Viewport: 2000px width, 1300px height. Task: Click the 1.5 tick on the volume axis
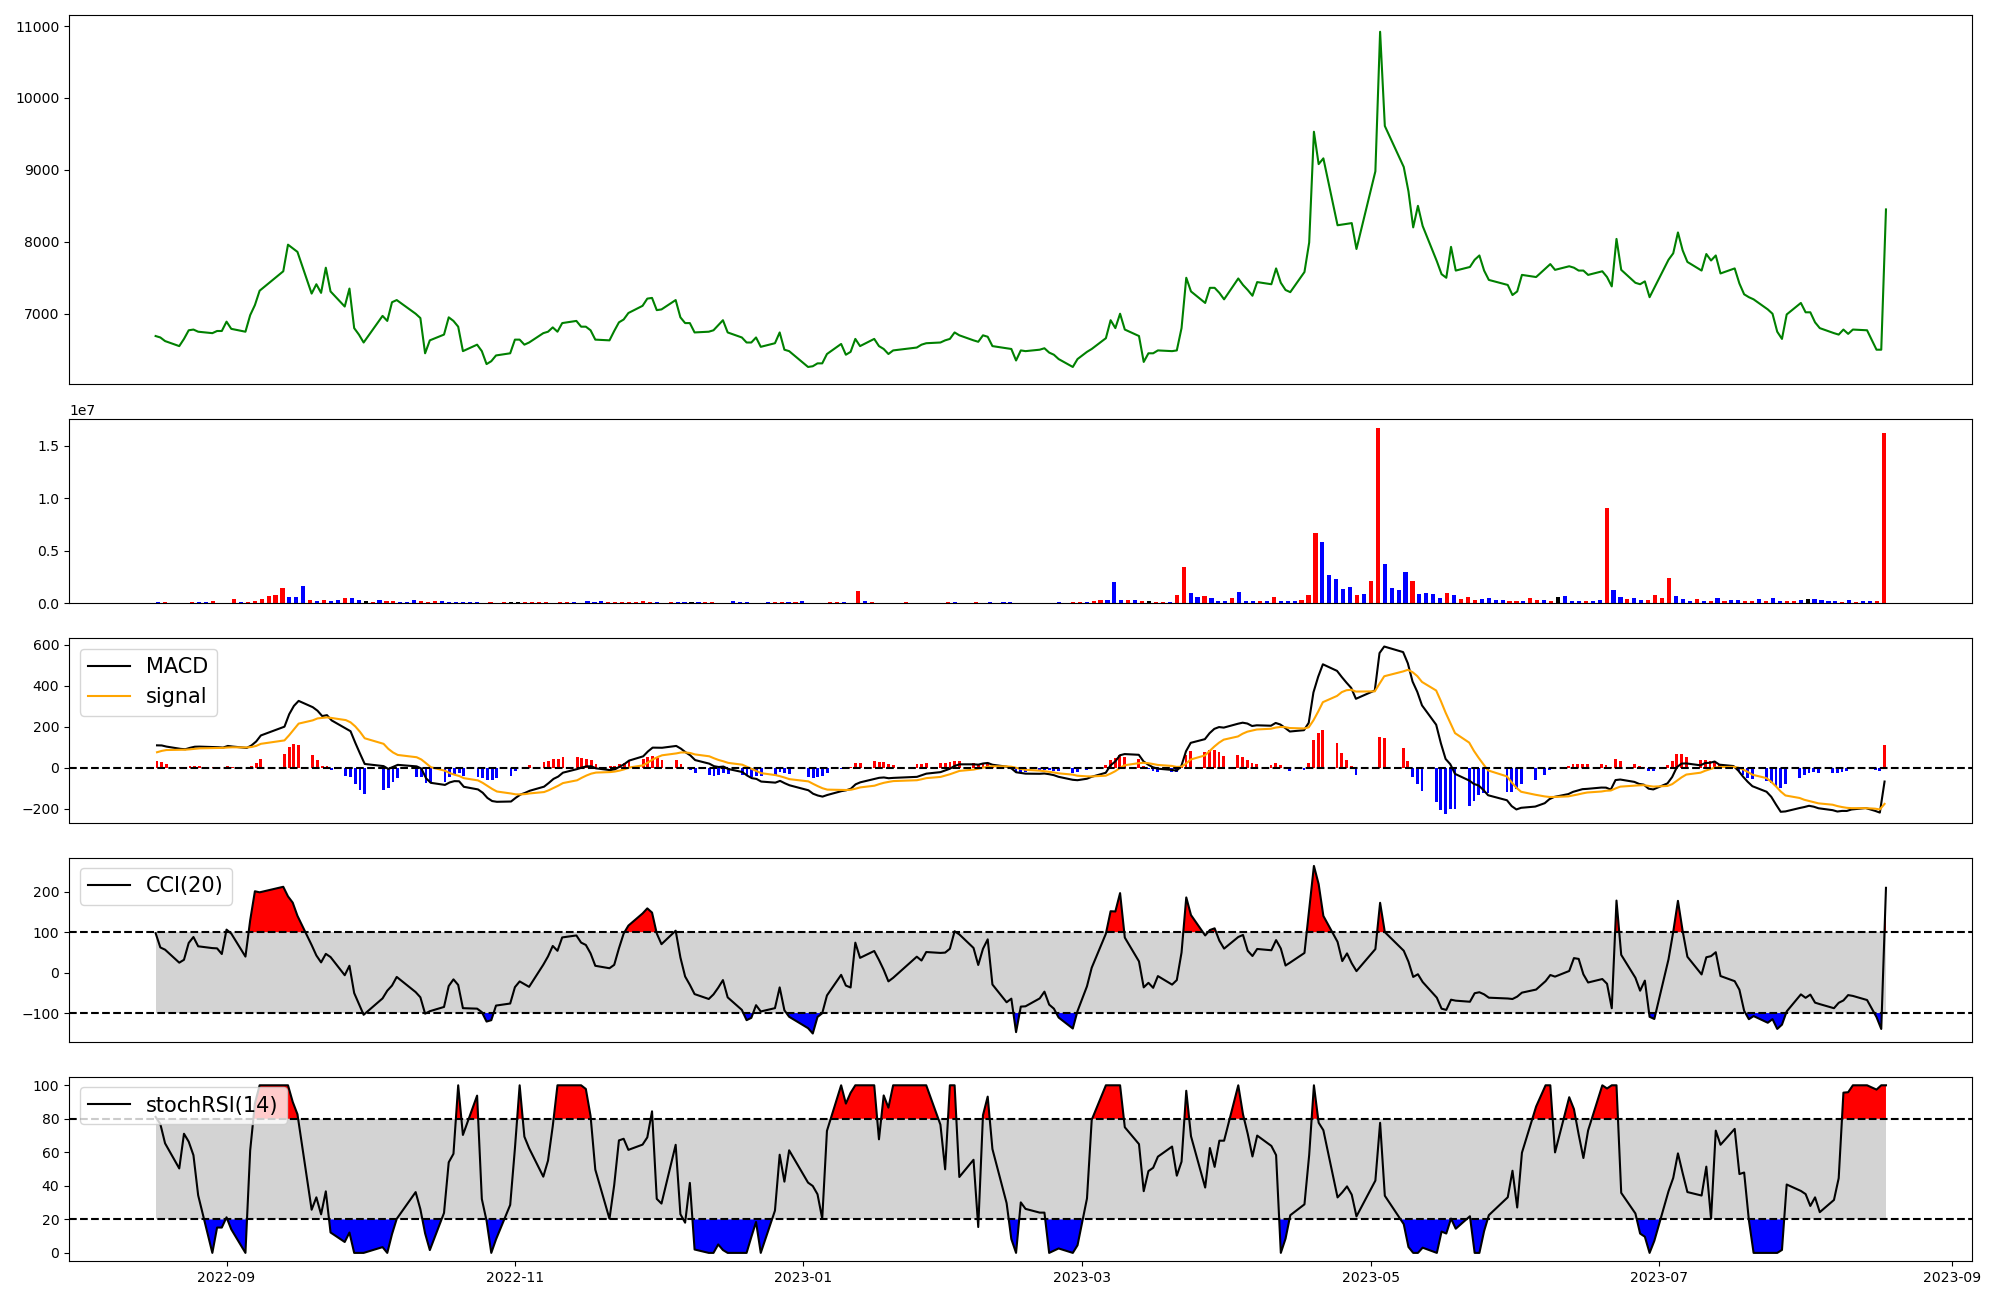[48, 446]
